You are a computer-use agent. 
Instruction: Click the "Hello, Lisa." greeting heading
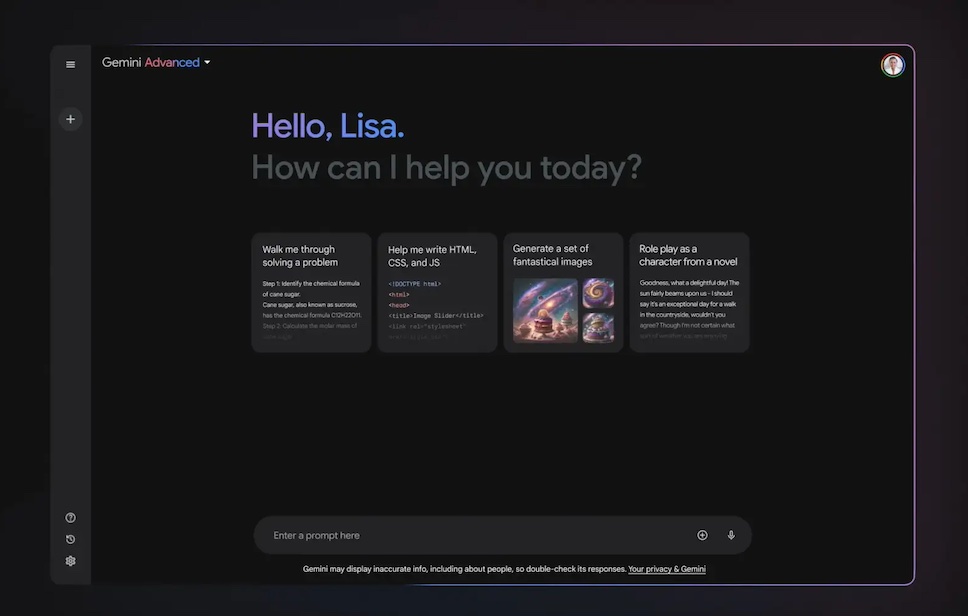(328, 126)
